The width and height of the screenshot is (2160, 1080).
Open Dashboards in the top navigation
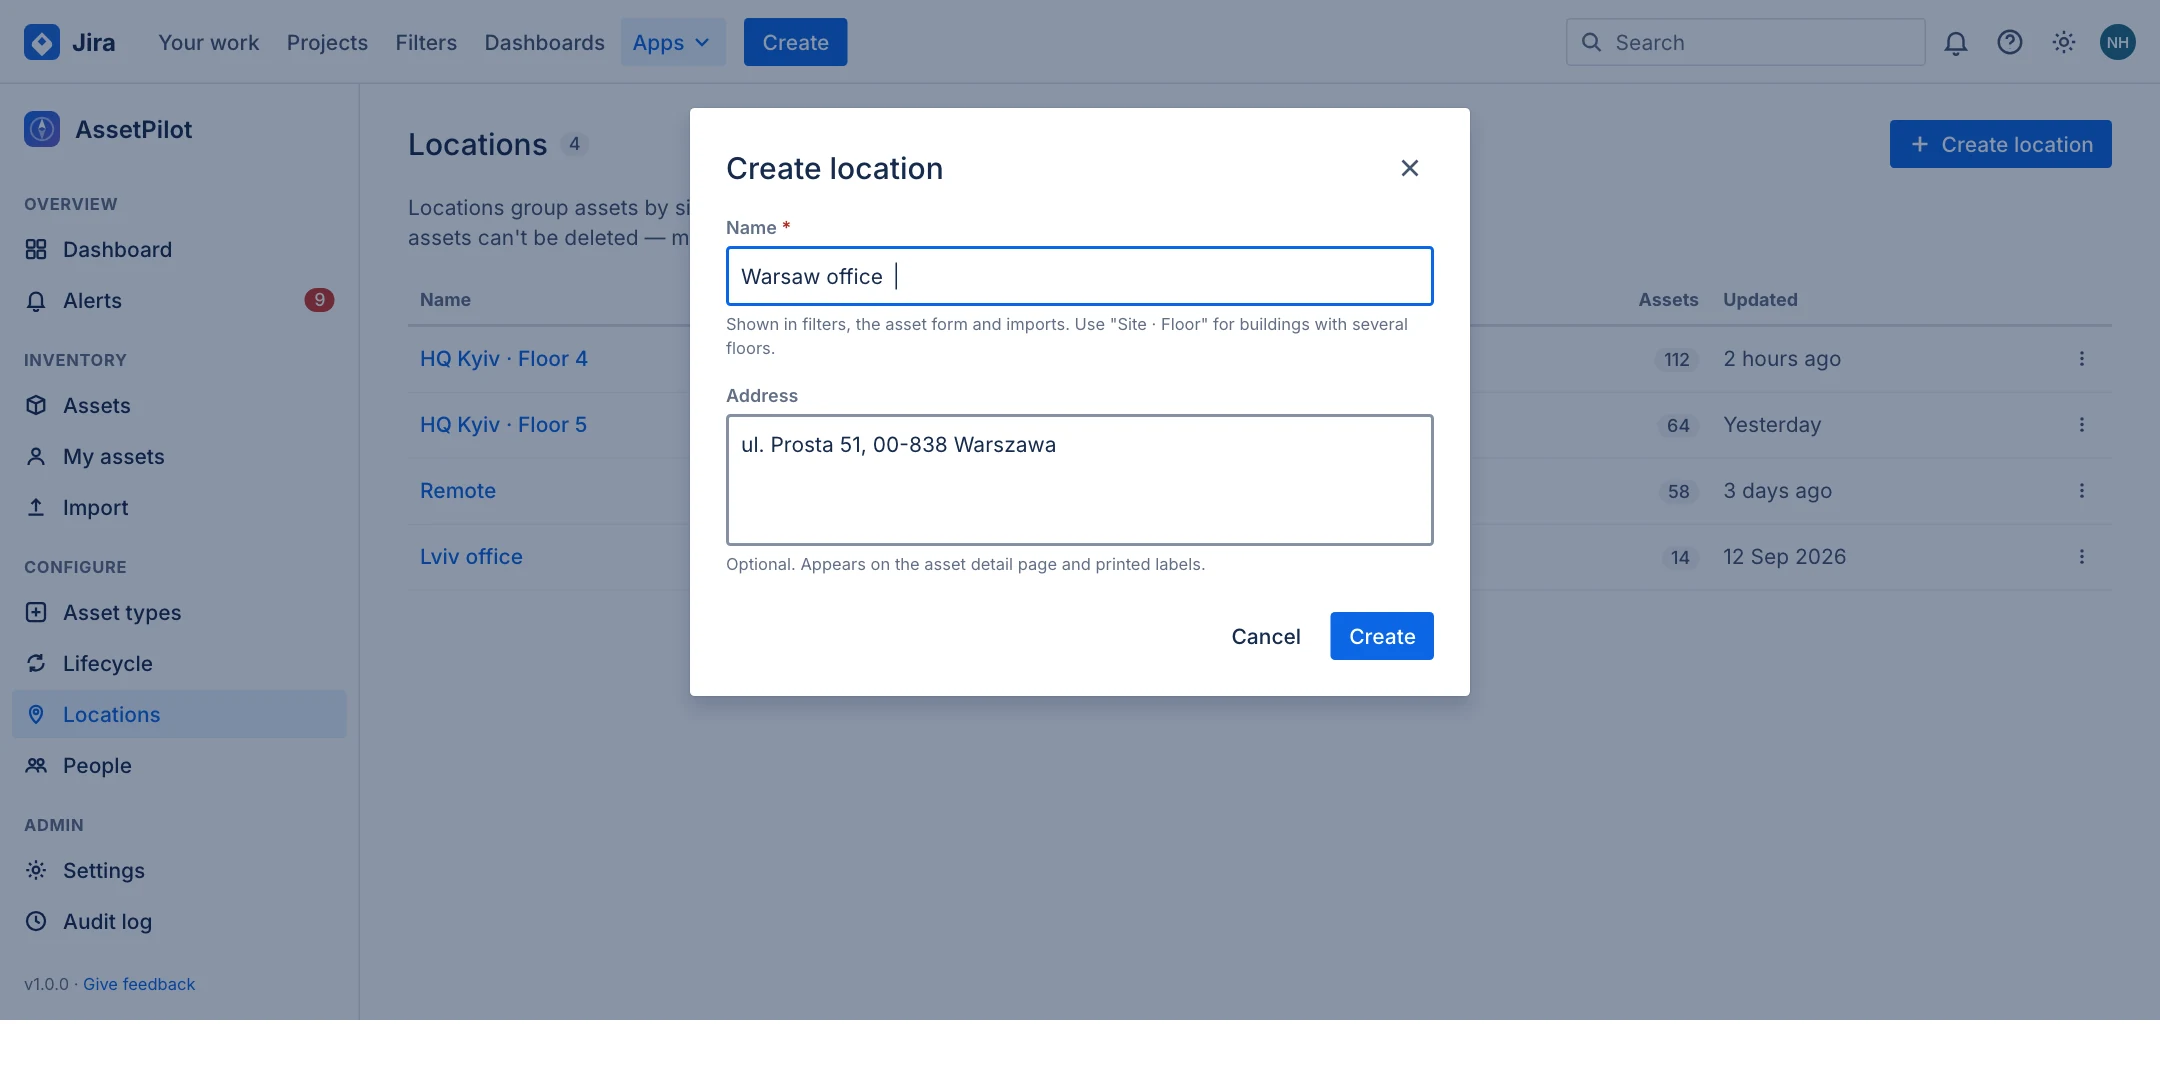coord(544,42)
